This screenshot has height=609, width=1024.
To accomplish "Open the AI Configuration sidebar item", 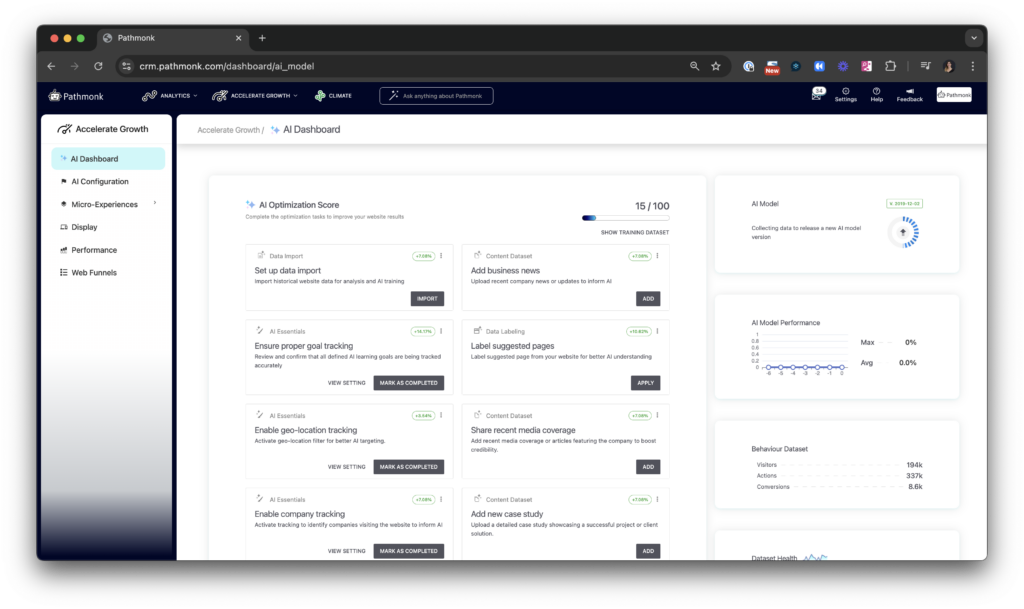I will click(98, 181).
